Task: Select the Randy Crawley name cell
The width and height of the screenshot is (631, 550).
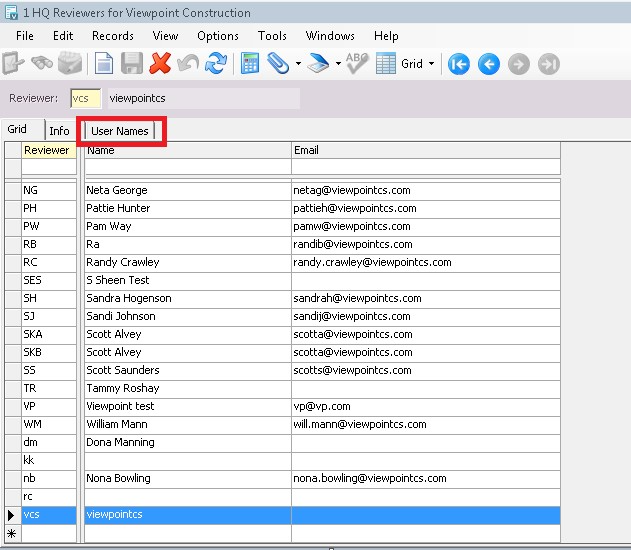Action: click(188, 262)
